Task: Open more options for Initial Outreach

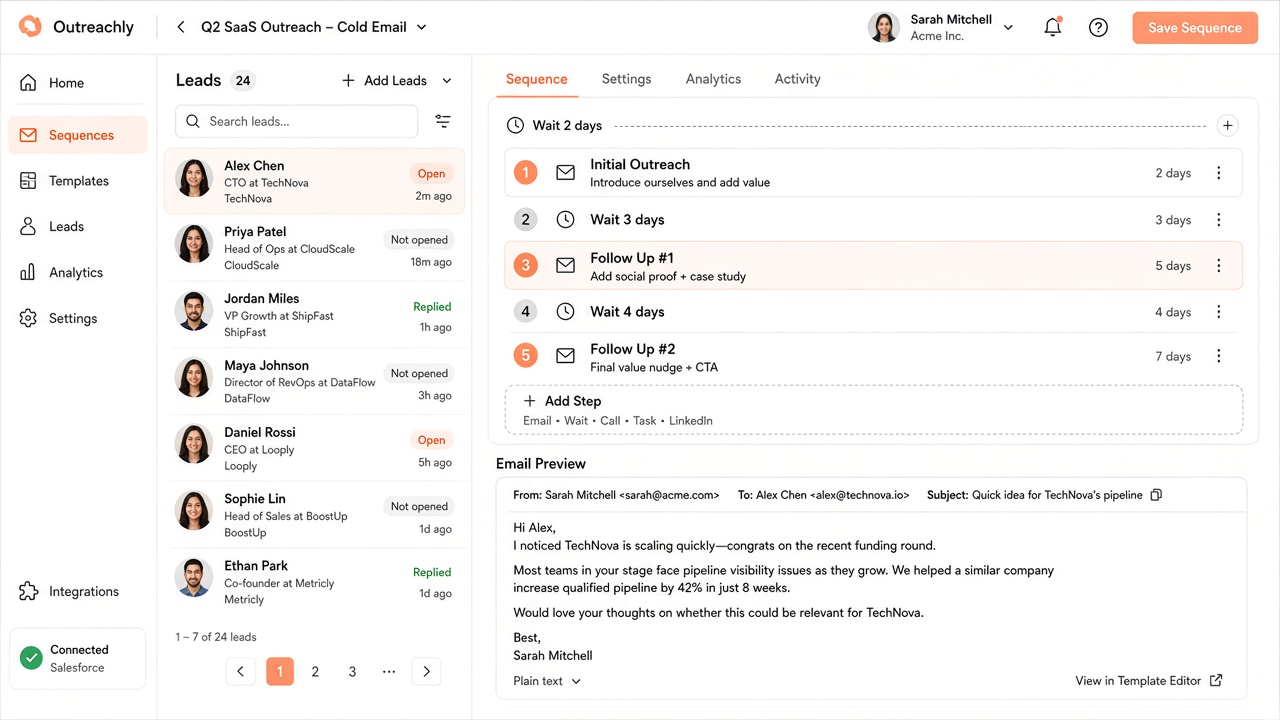Action: 1218,173
